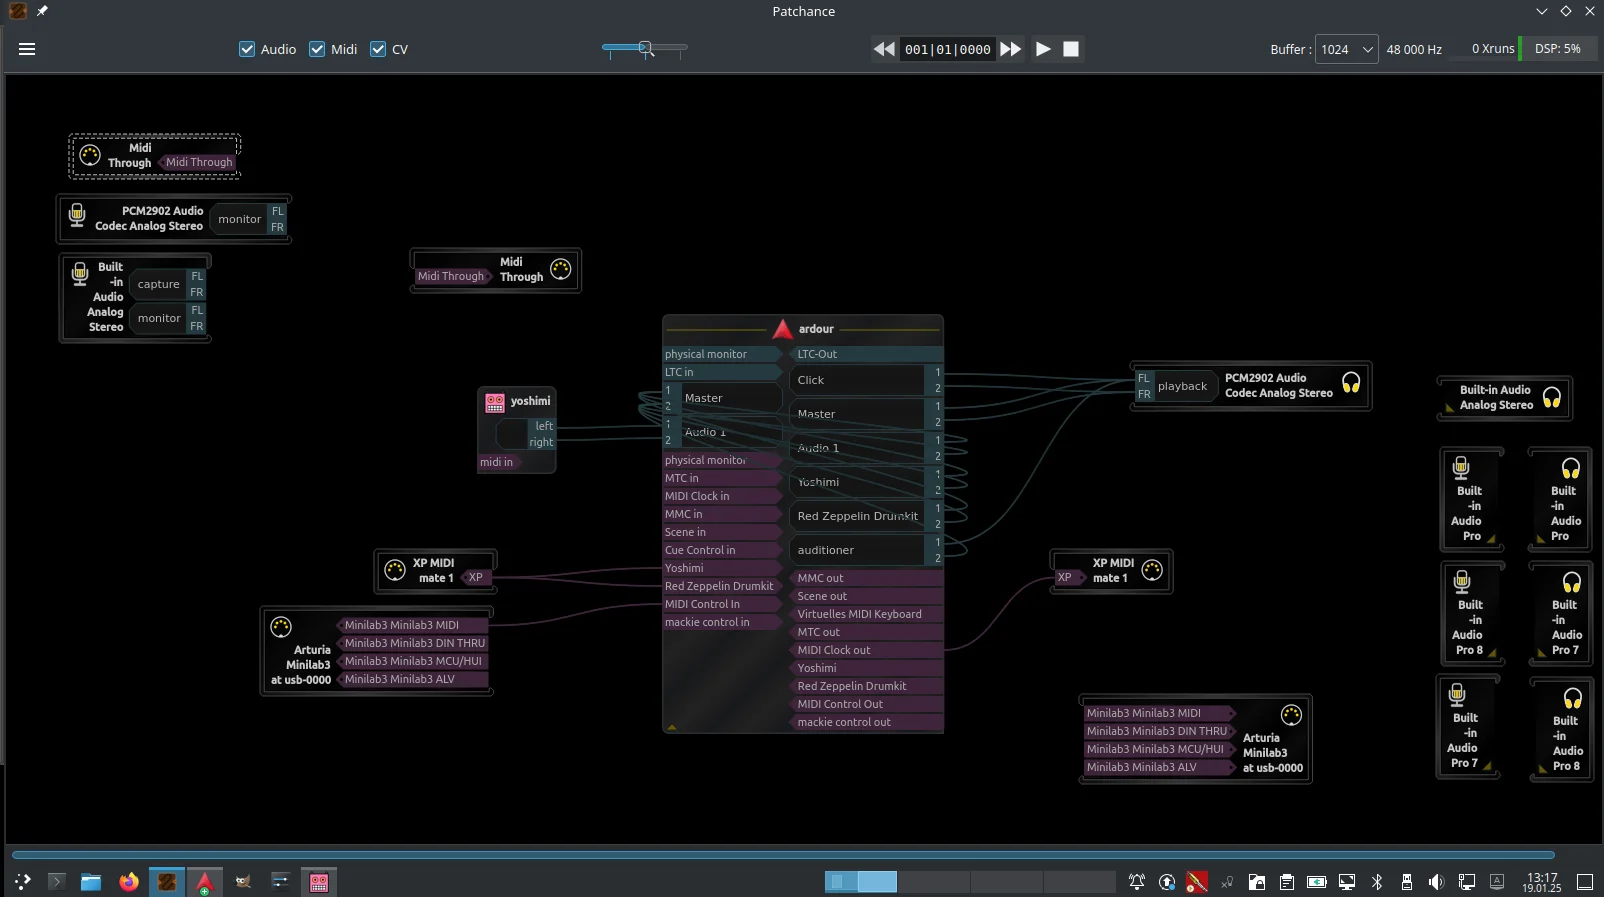The width and height of the screenshot is (1604, 897).
Task: Click the Bluetooth tray icon
Action: point(1377,882)
